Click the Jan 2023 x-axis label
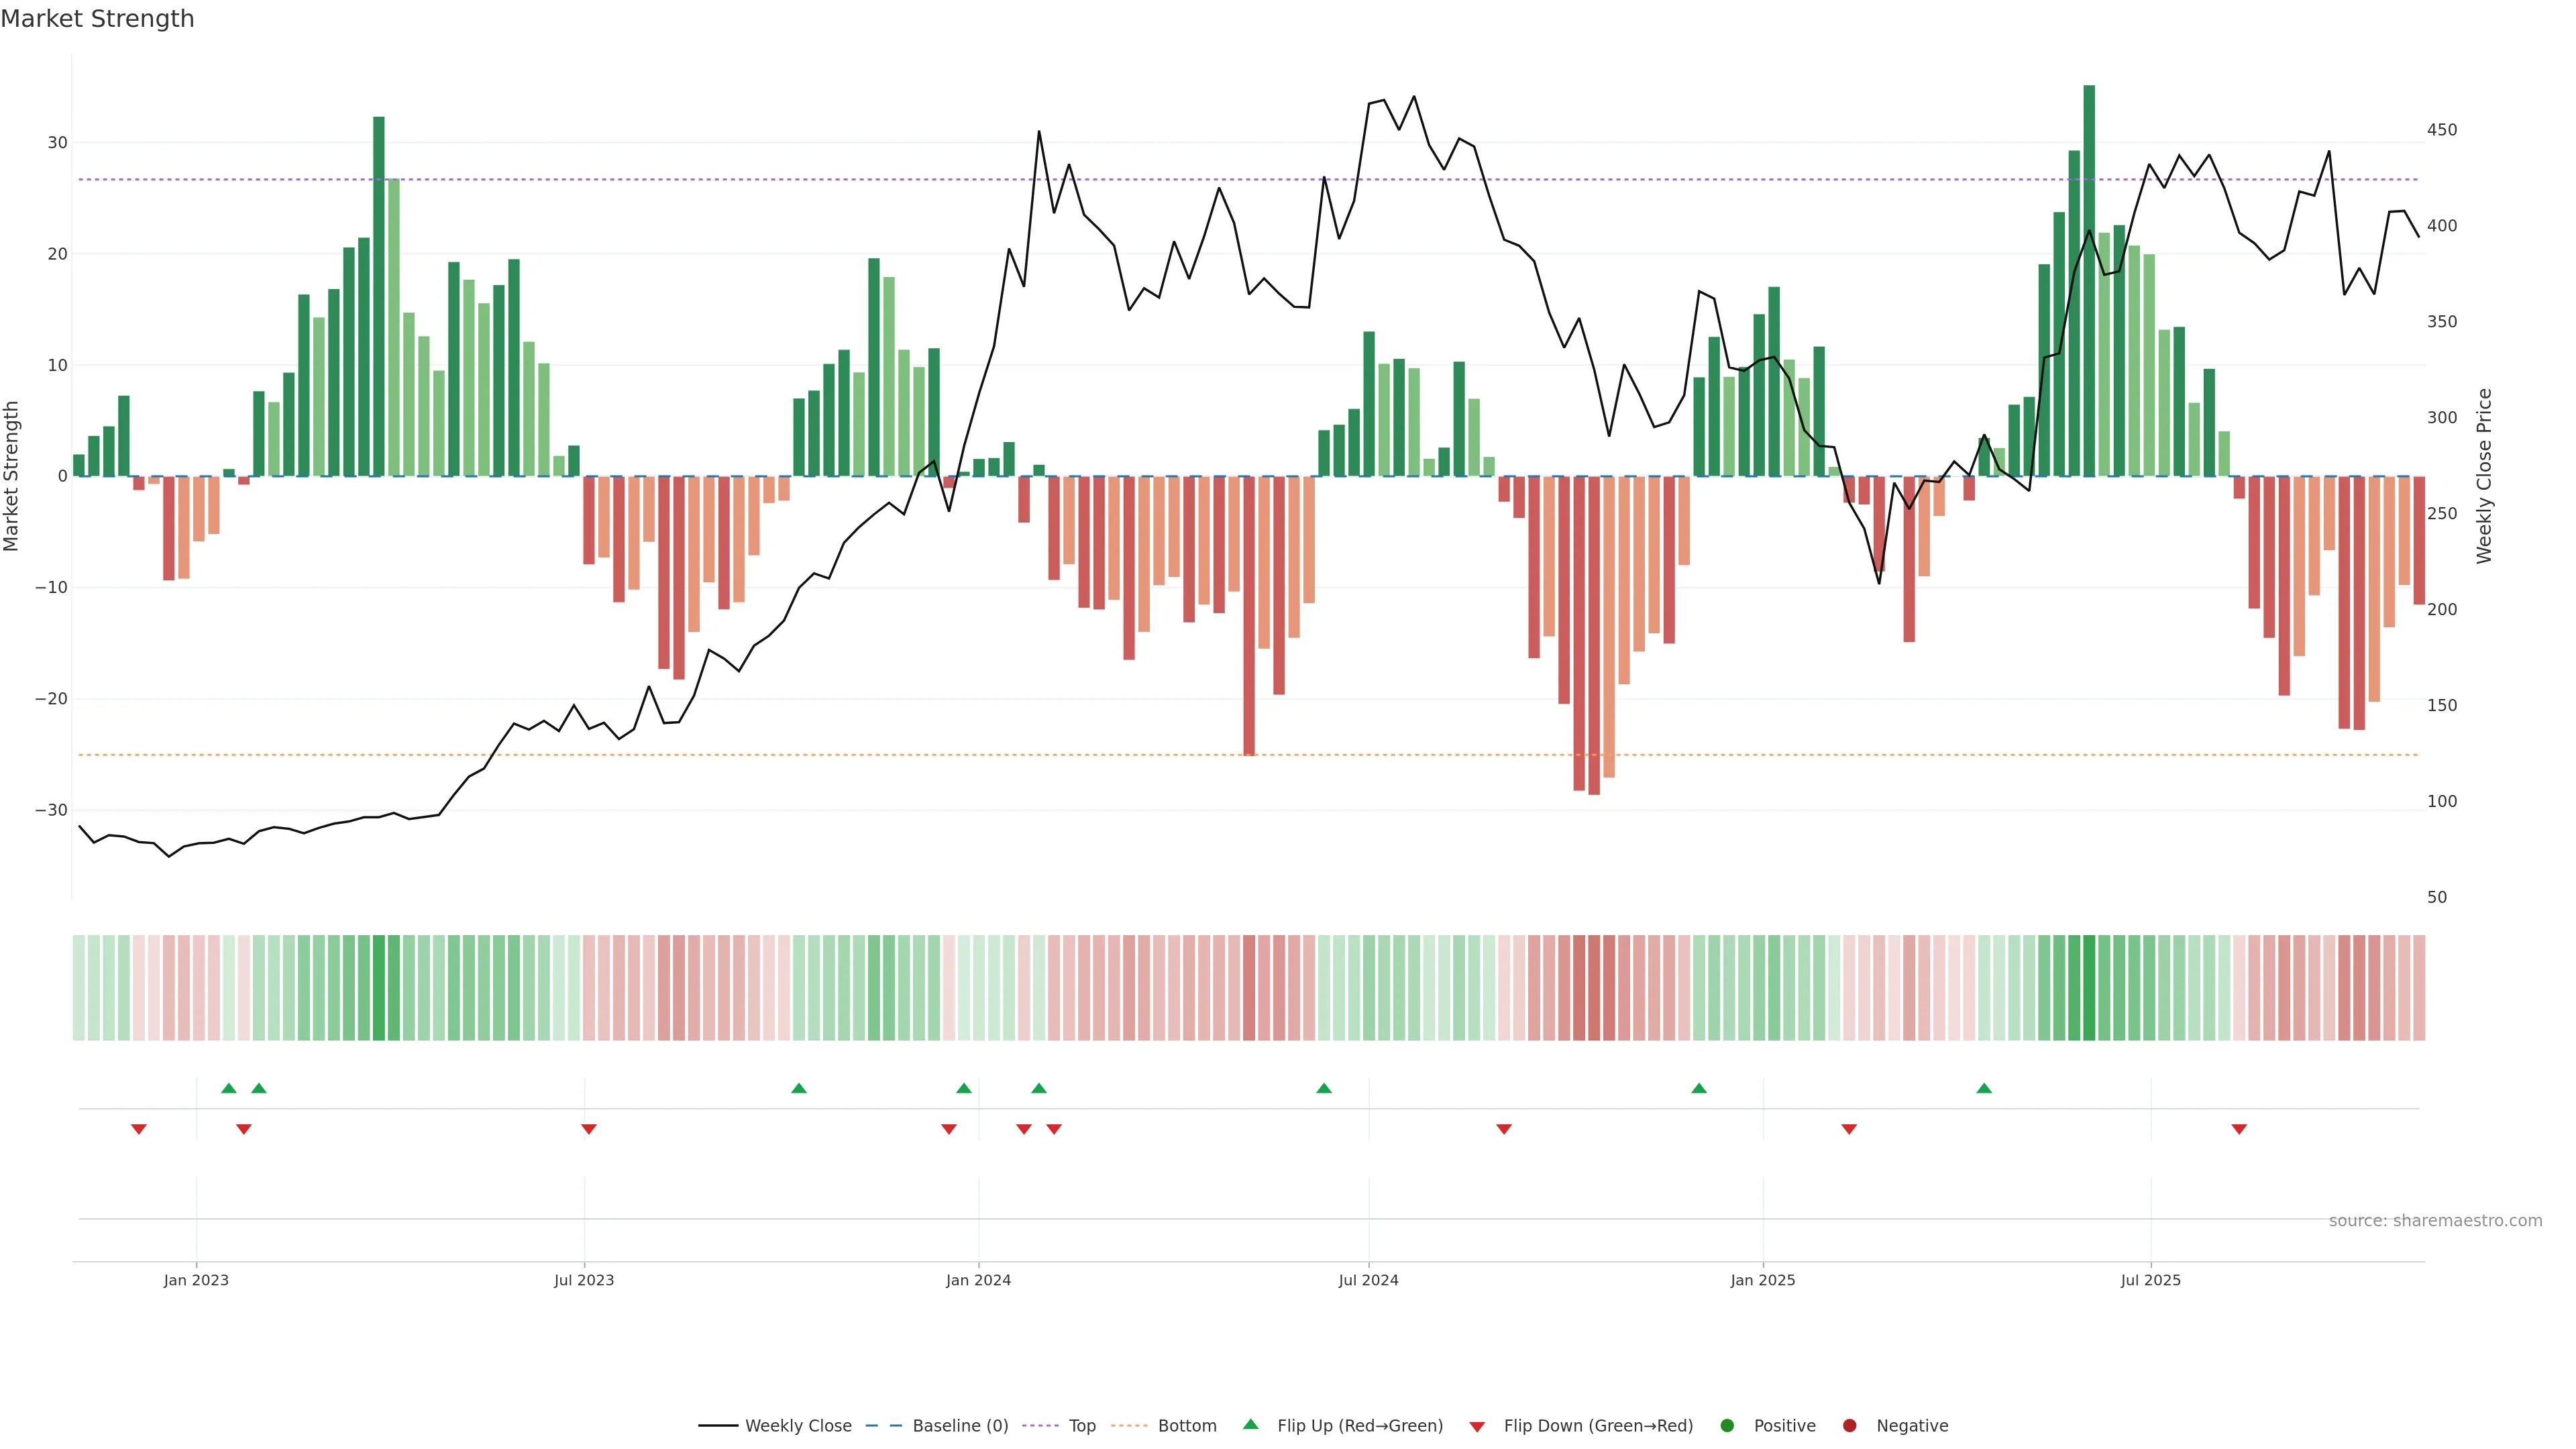The width and height of the screenshot is (2576, 1449). (x=196, y=1280)
